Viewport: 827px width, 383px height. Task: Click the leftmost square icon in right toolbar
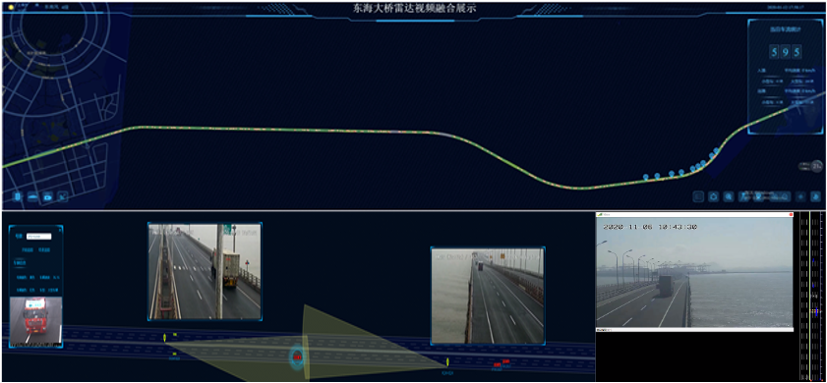tap(698, 197)
